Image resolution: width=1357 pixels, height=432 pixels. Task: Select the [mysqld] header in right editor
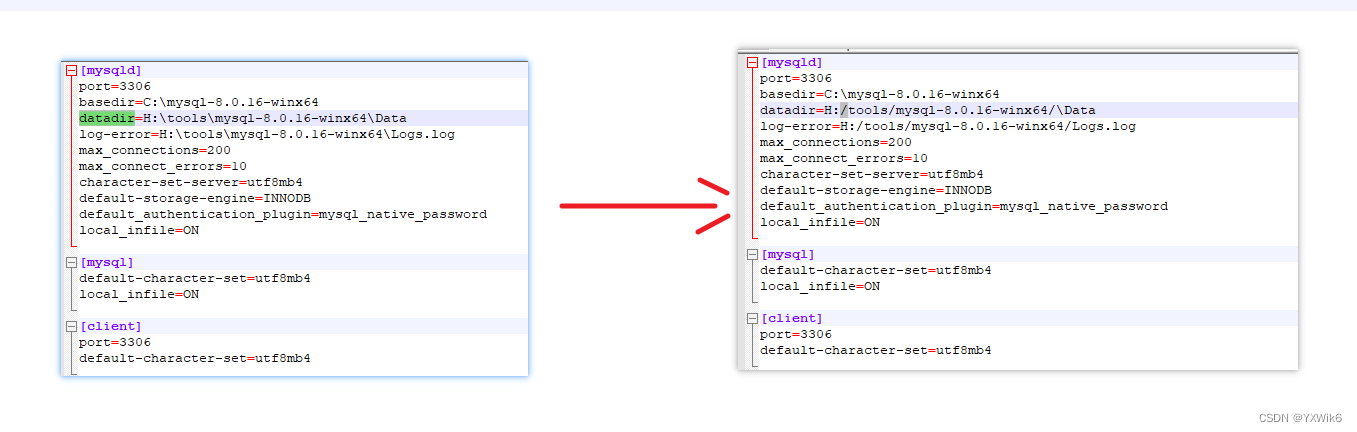(792, 62)
